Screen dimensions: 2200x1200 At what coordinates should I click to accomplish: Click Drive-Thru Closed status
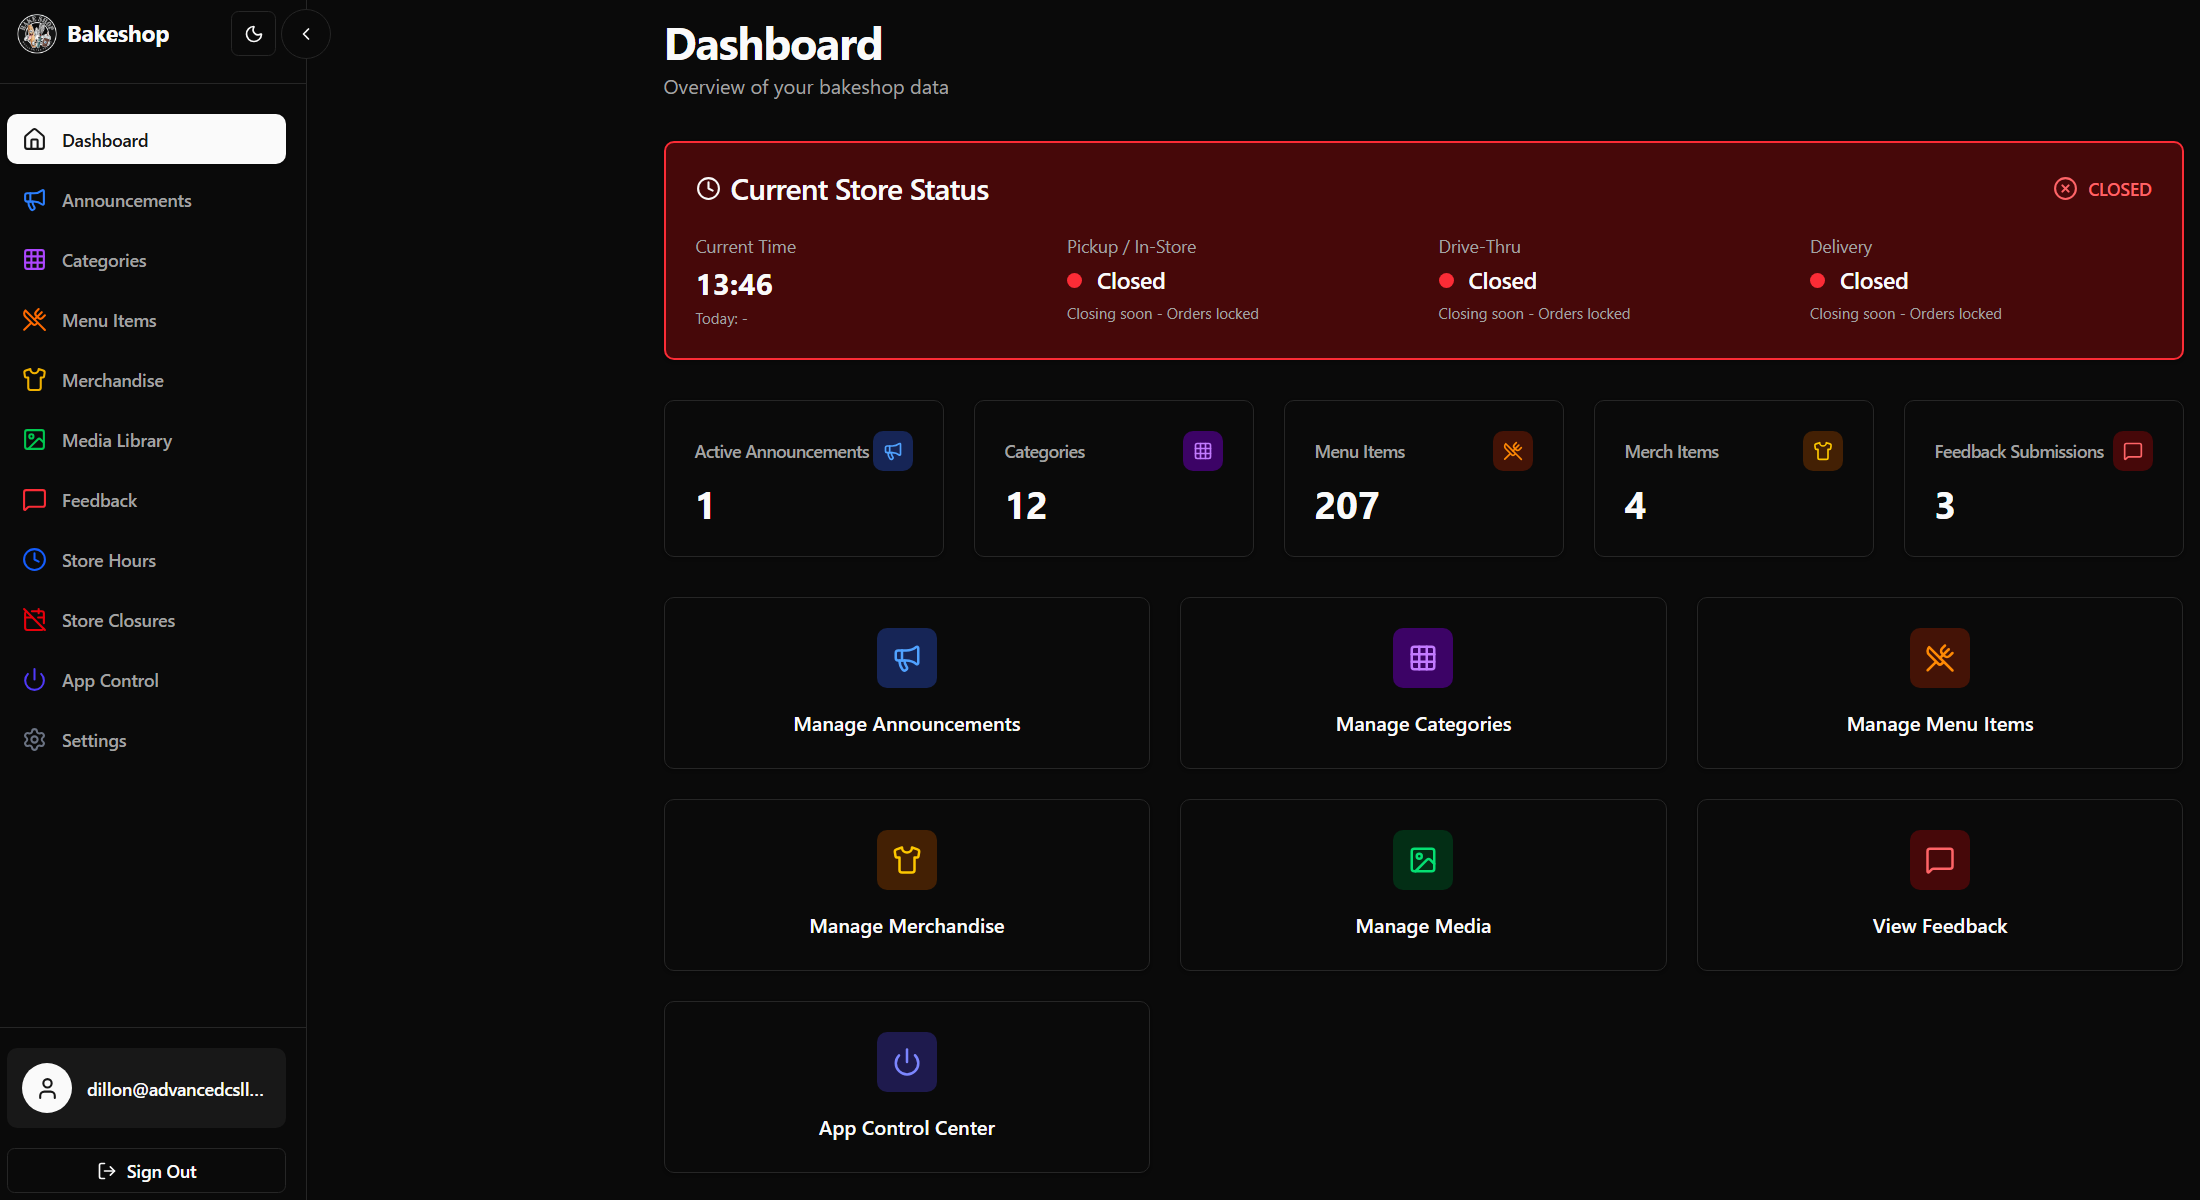[1488, 281]
